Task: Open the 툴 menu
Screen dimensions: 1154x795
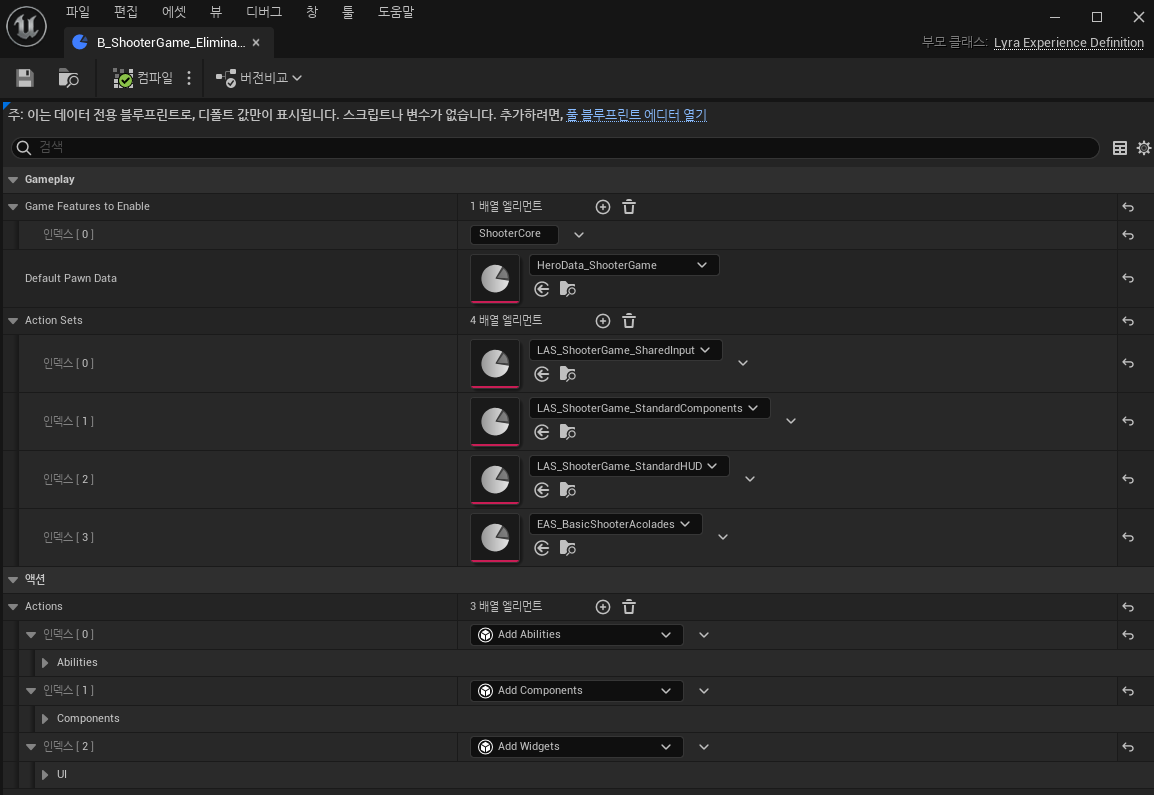Action: [348, 12]
